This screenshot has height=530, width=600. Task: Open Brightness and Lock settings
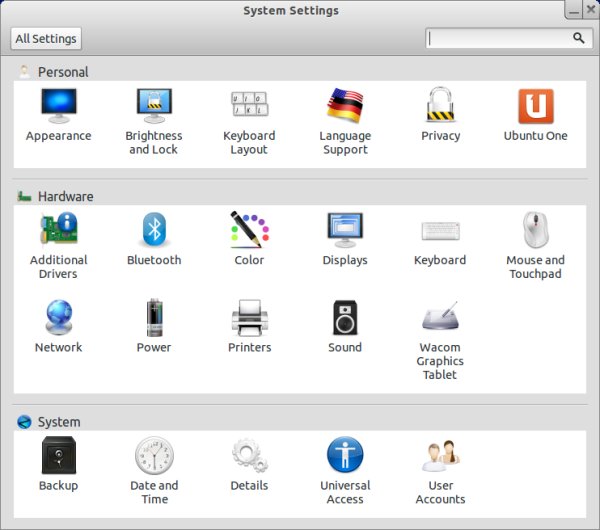154,121
